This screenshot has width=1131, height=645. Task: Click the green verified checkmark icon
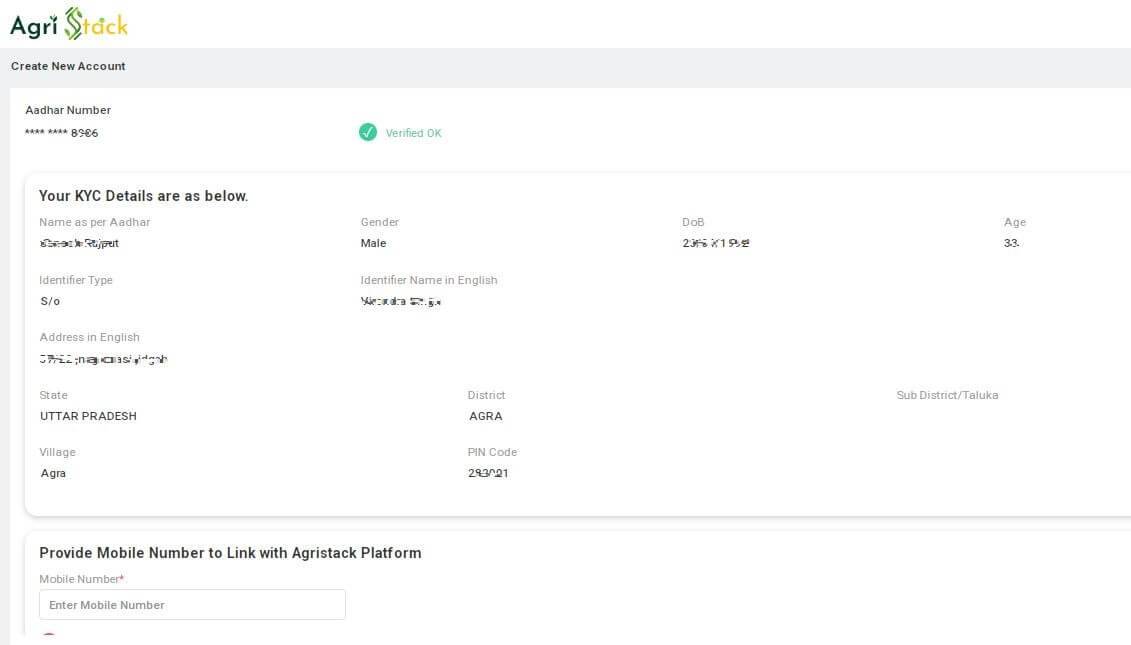368,132
